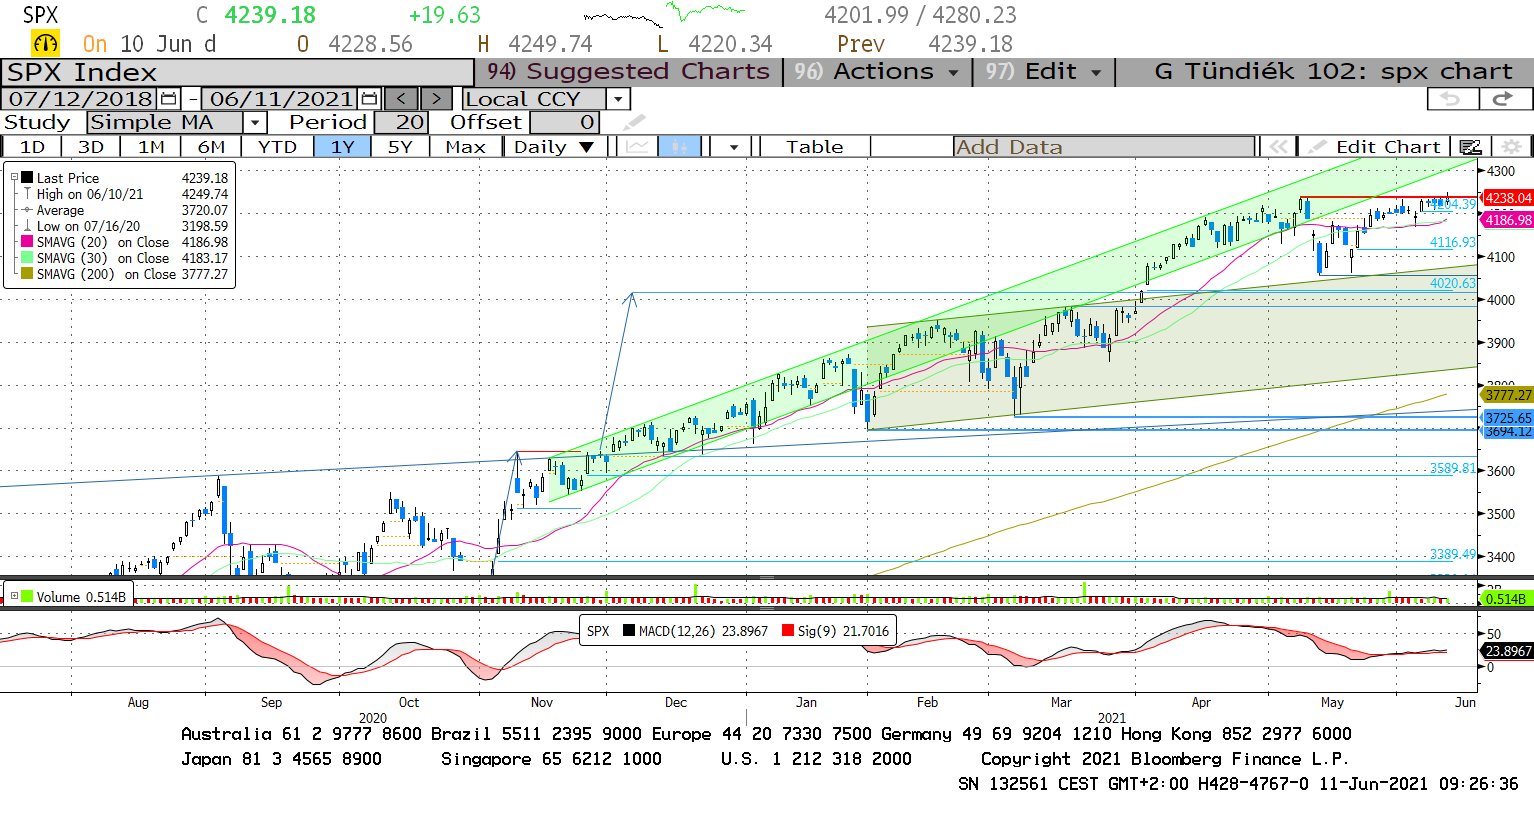
Task: Collapse the Last Price legend tree
Action: coord(14,178)
